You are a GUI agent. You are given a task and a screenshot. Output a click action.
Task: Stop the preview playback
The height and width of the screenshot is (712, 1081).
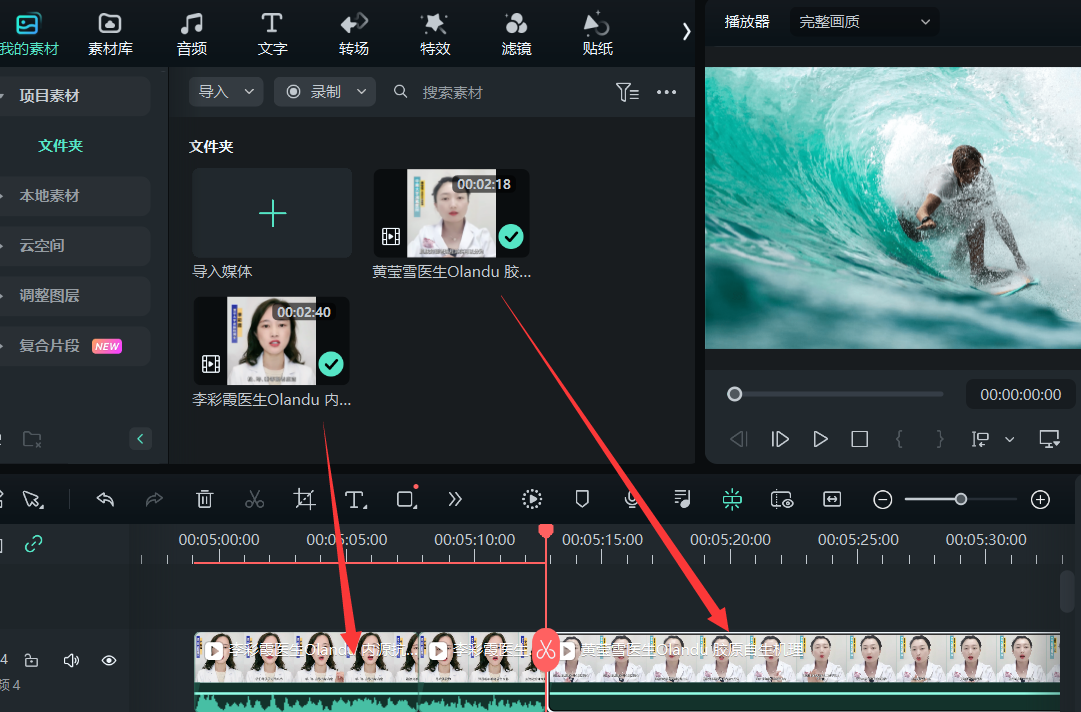point(860,439)
